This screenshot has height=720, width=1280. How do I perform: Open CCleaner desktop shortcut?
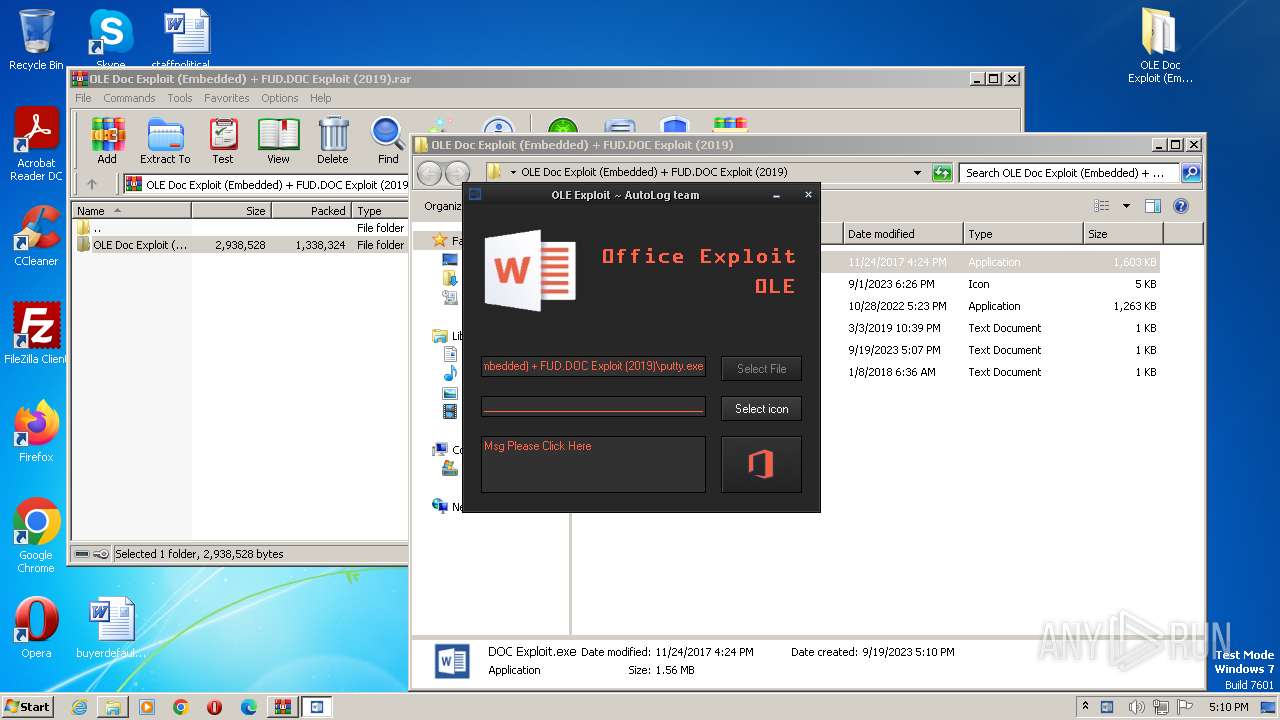point(36,236)
